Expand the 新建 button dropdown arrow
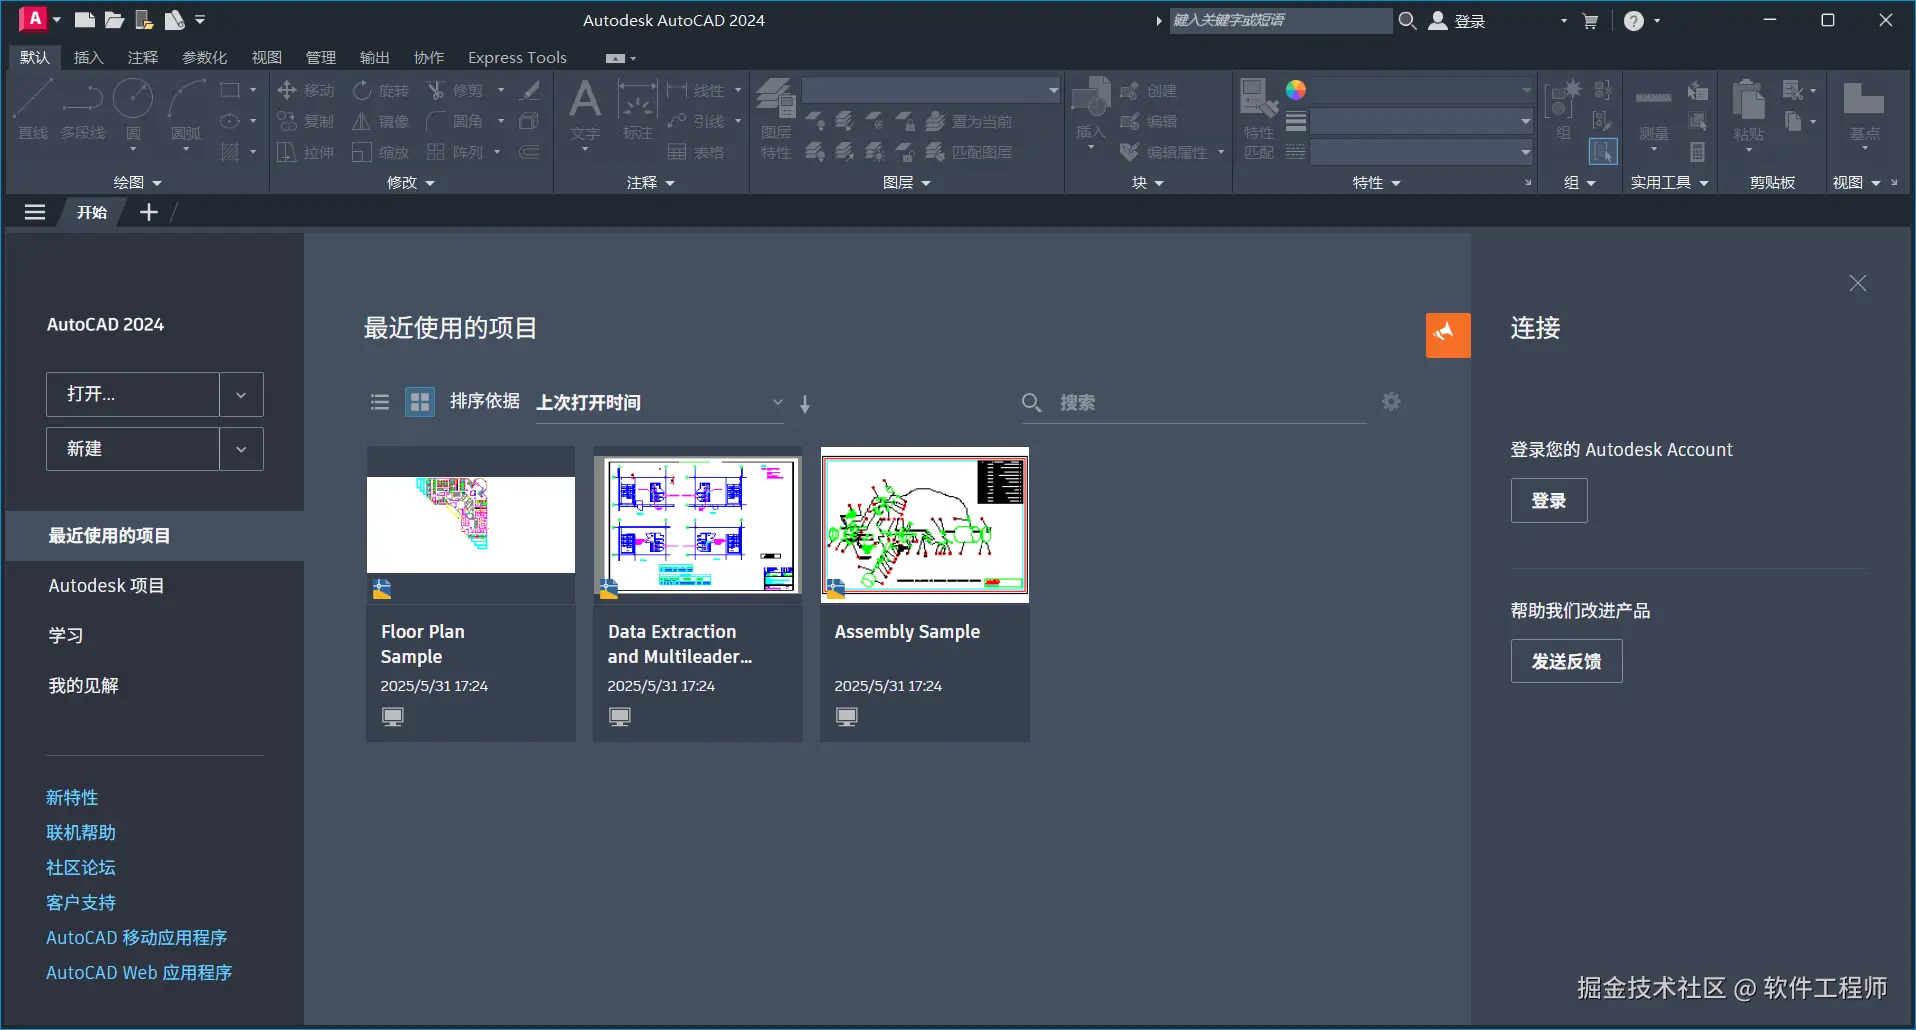Image resolution: width=1916 pixels, height=1030 pixels. click(x=241, y=450)
